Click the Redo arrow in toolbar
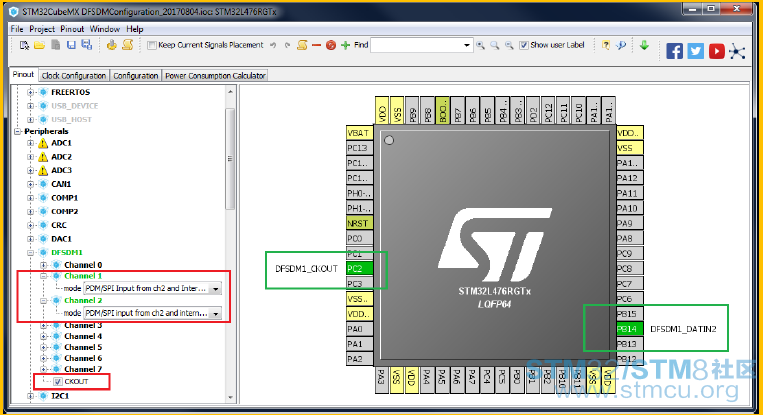 [287, 45]
